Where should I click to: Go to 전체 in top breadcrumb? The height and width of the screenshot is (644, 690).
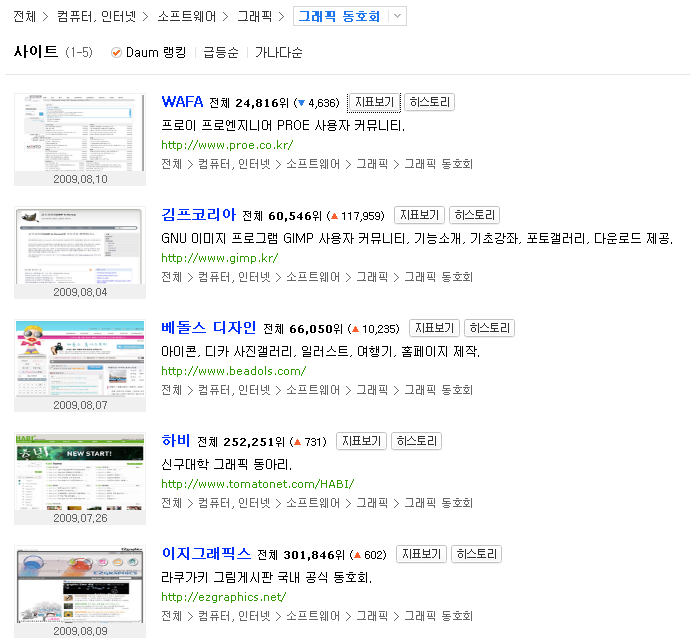(x=24, y=16)
